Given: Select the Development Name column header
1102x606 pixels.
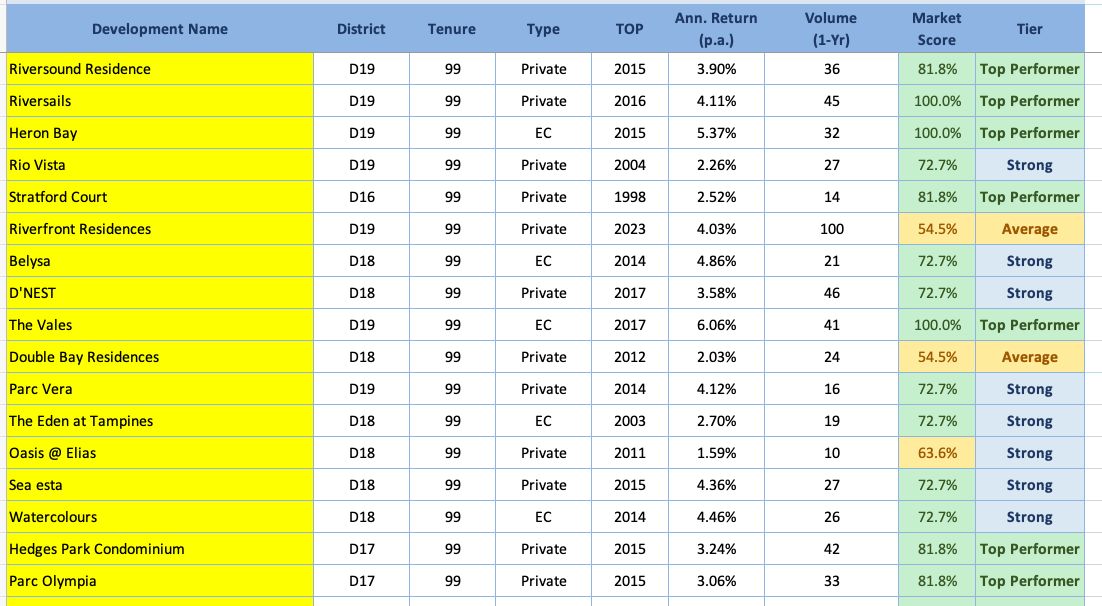Looking at the screenshot, I should [160, 29].
